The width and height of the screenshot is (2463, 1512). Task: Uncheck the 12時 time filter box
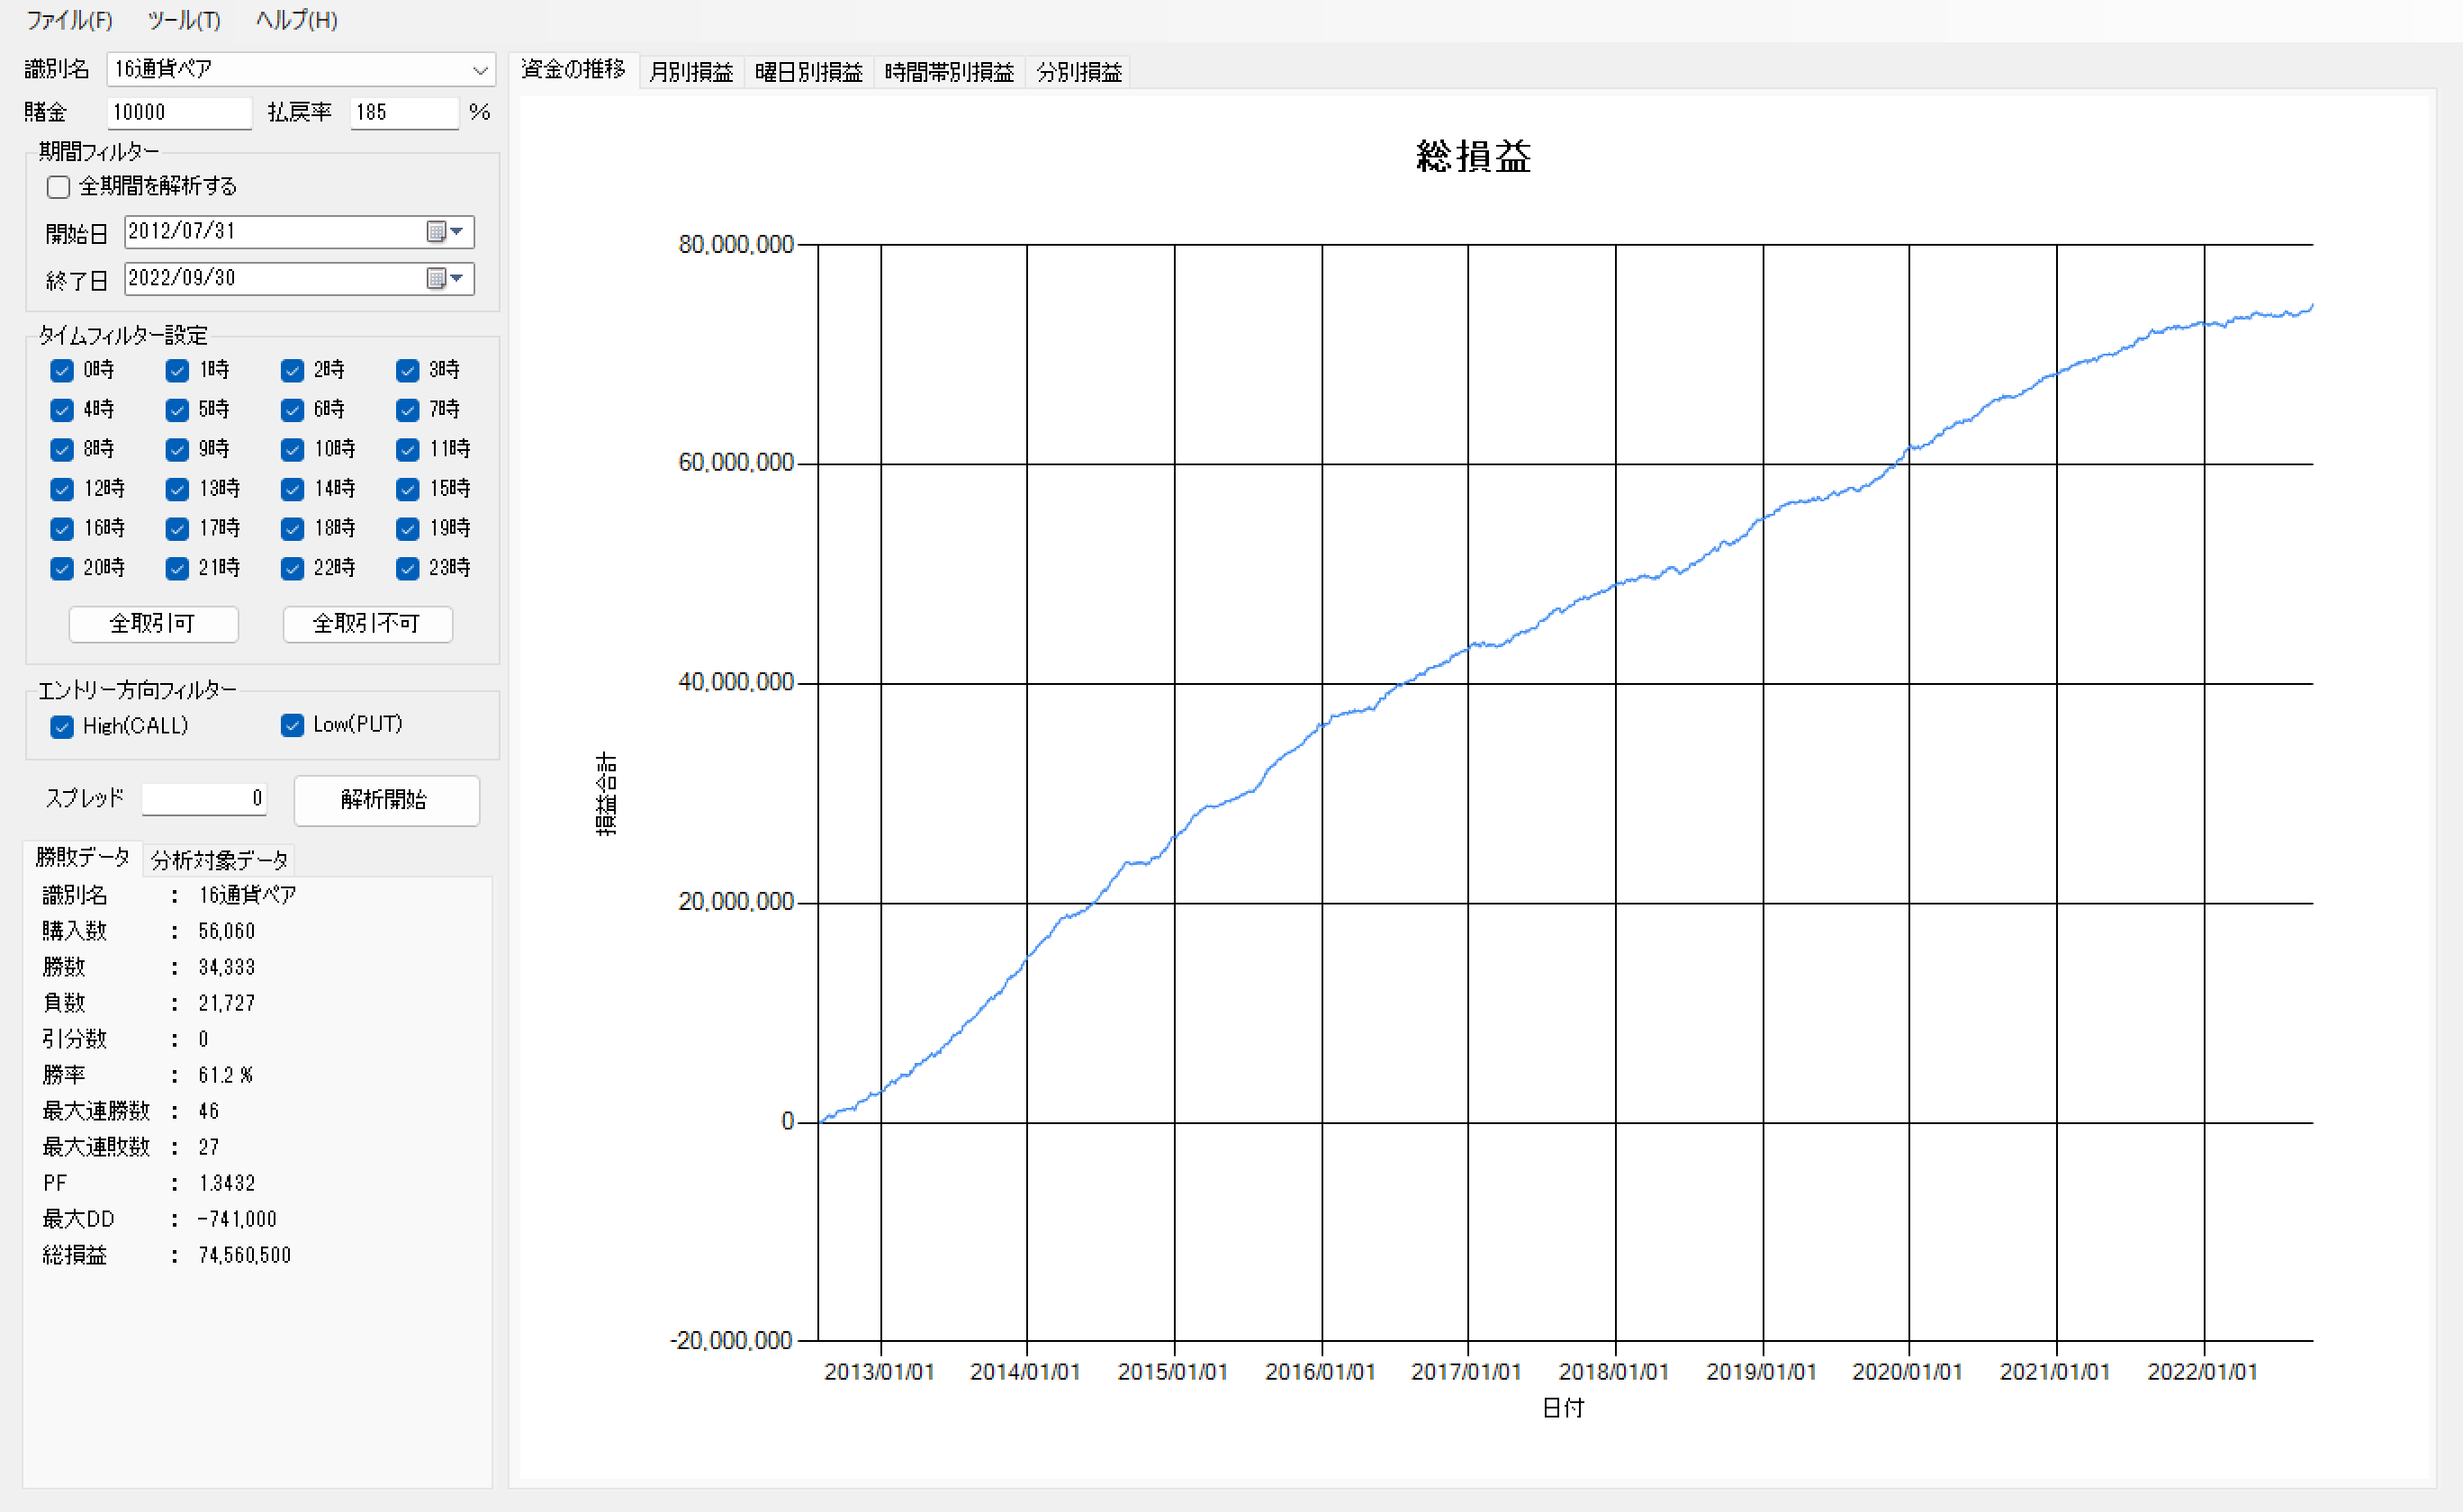click(x=62, y=490)
